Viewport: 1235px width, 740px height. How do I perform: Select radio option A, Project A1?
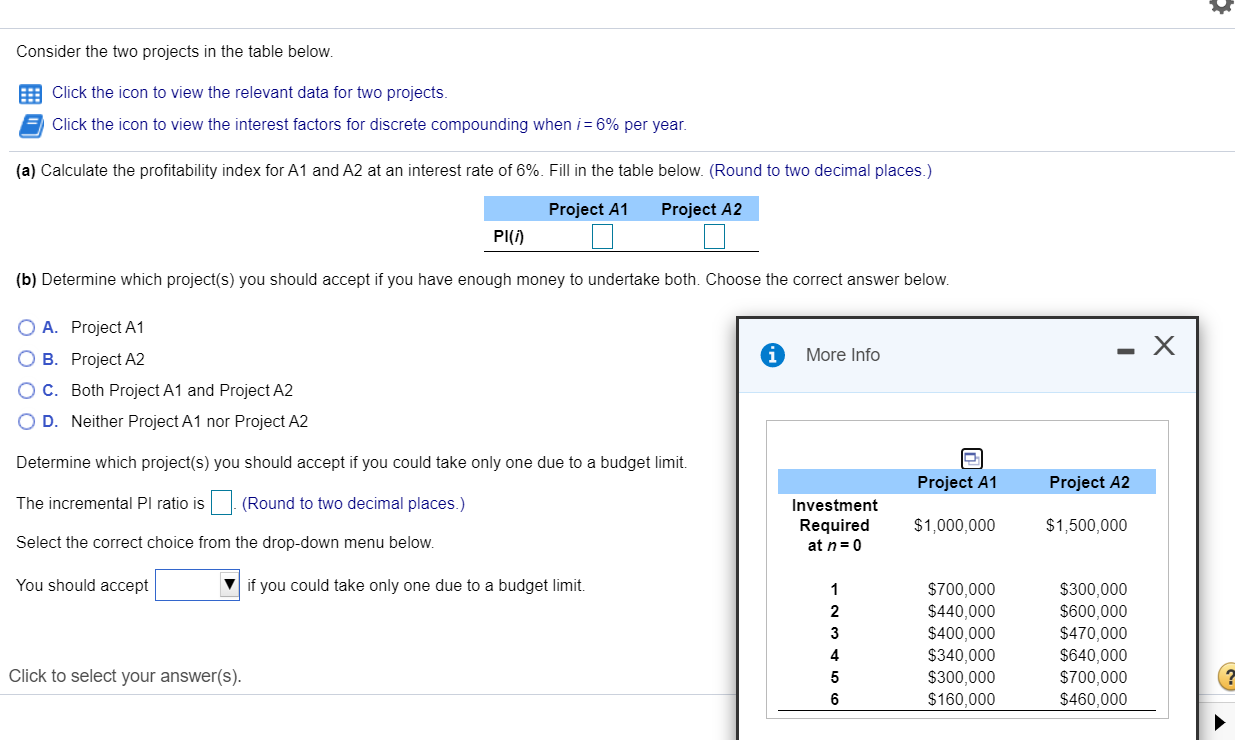[x=27, y=327]
